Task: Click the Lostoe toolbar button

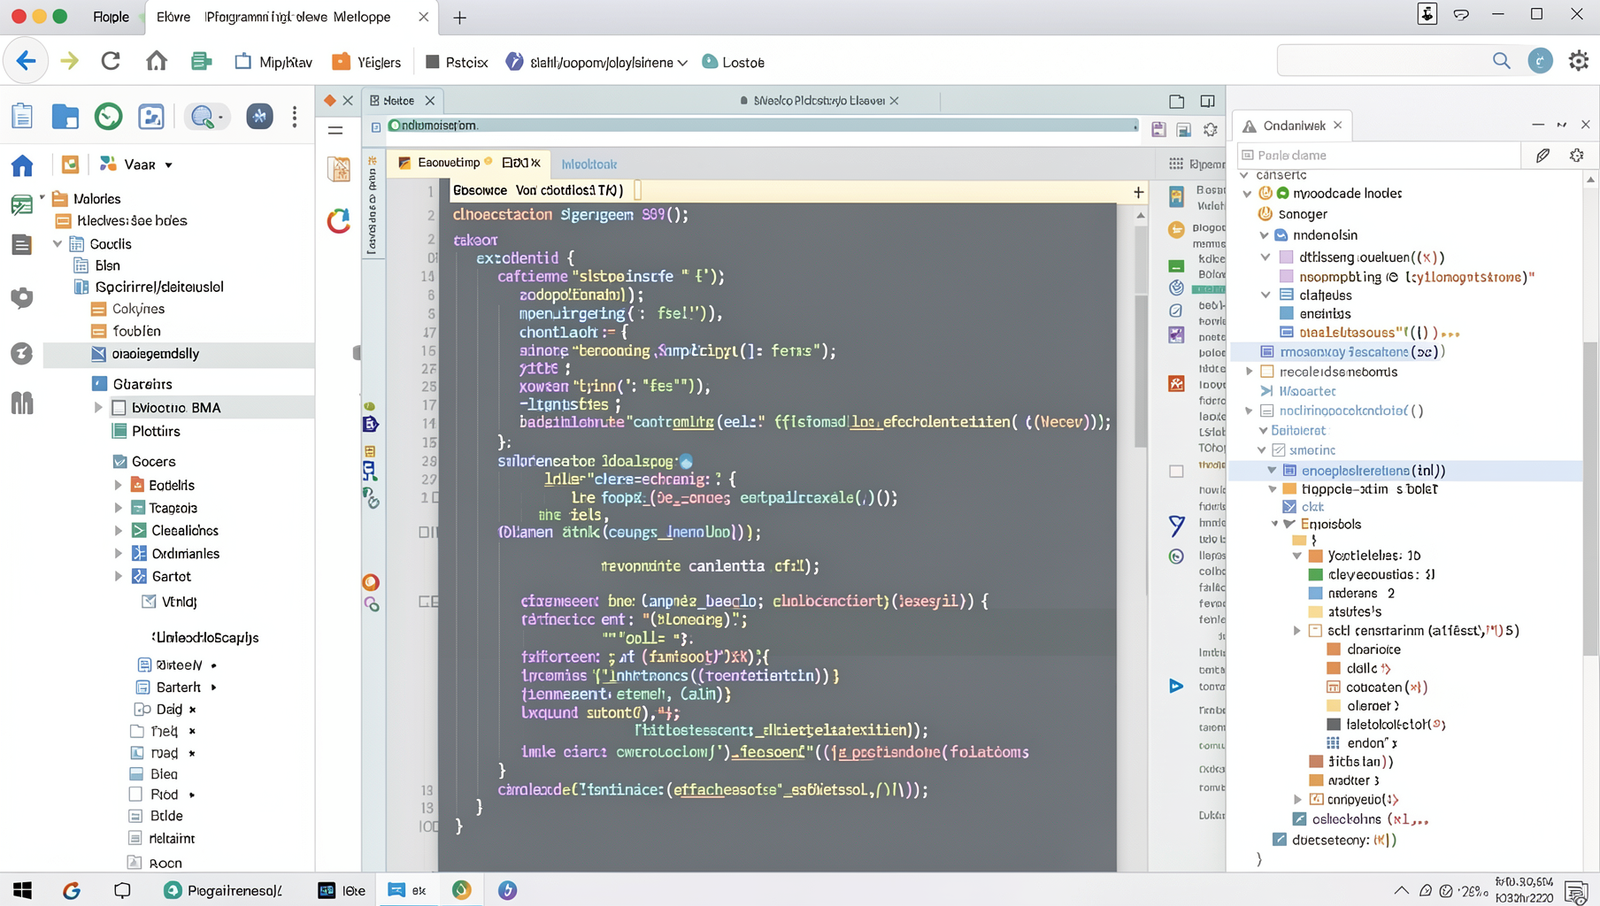Action: (733, 62)
